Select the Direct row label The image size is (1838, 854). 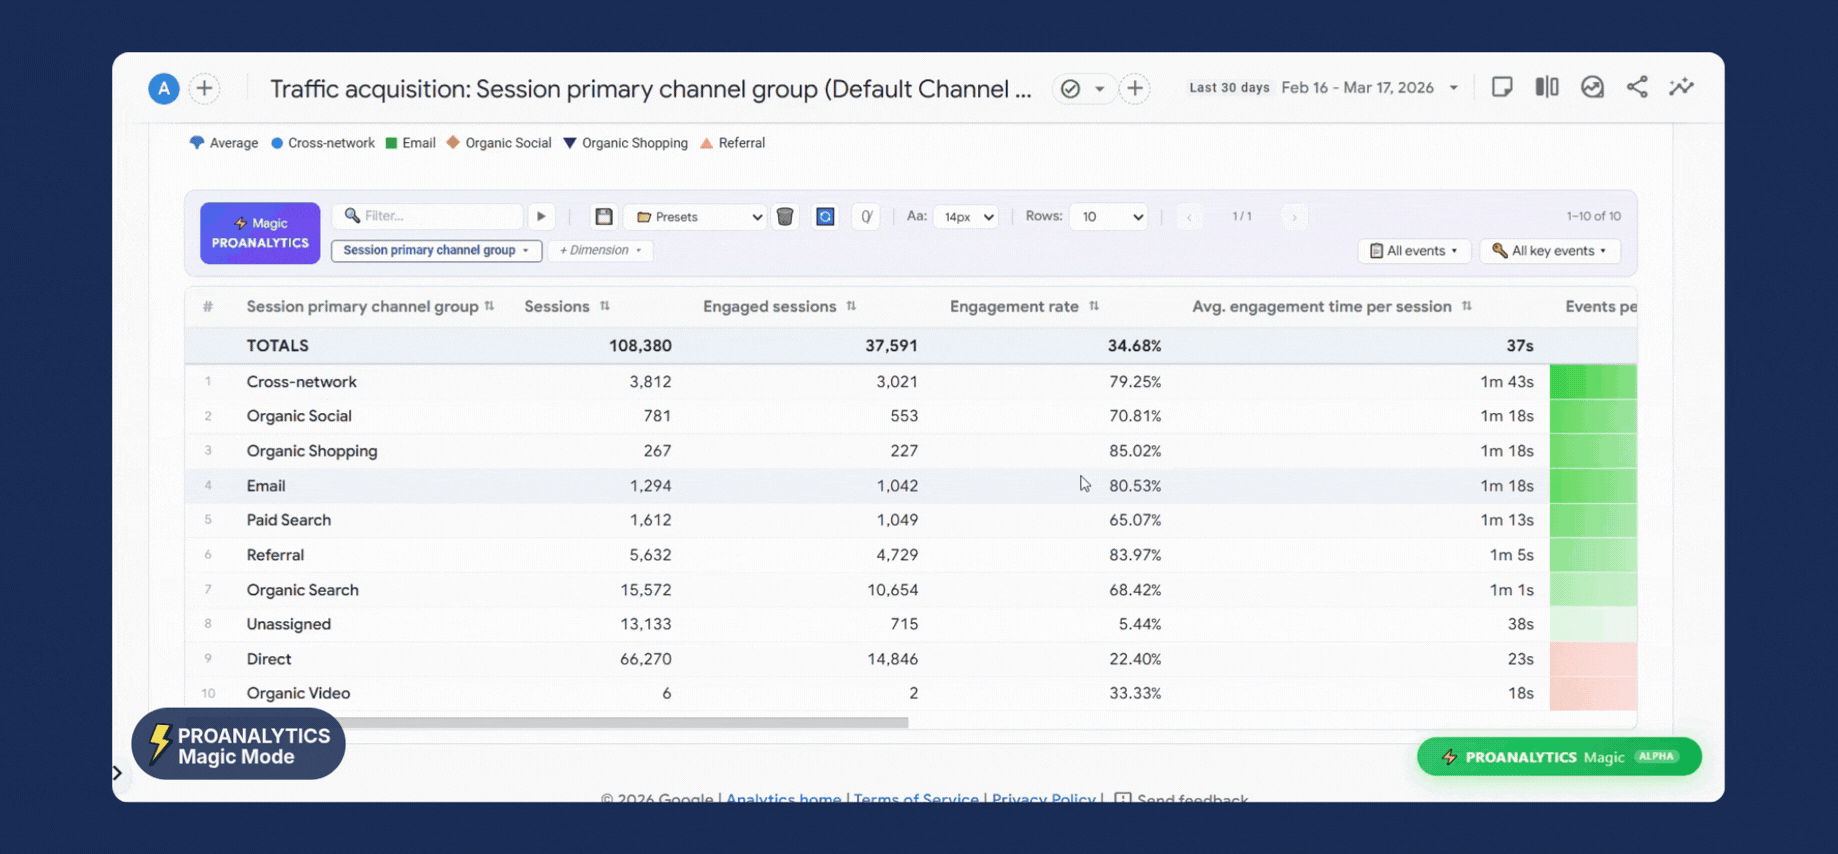269,659
